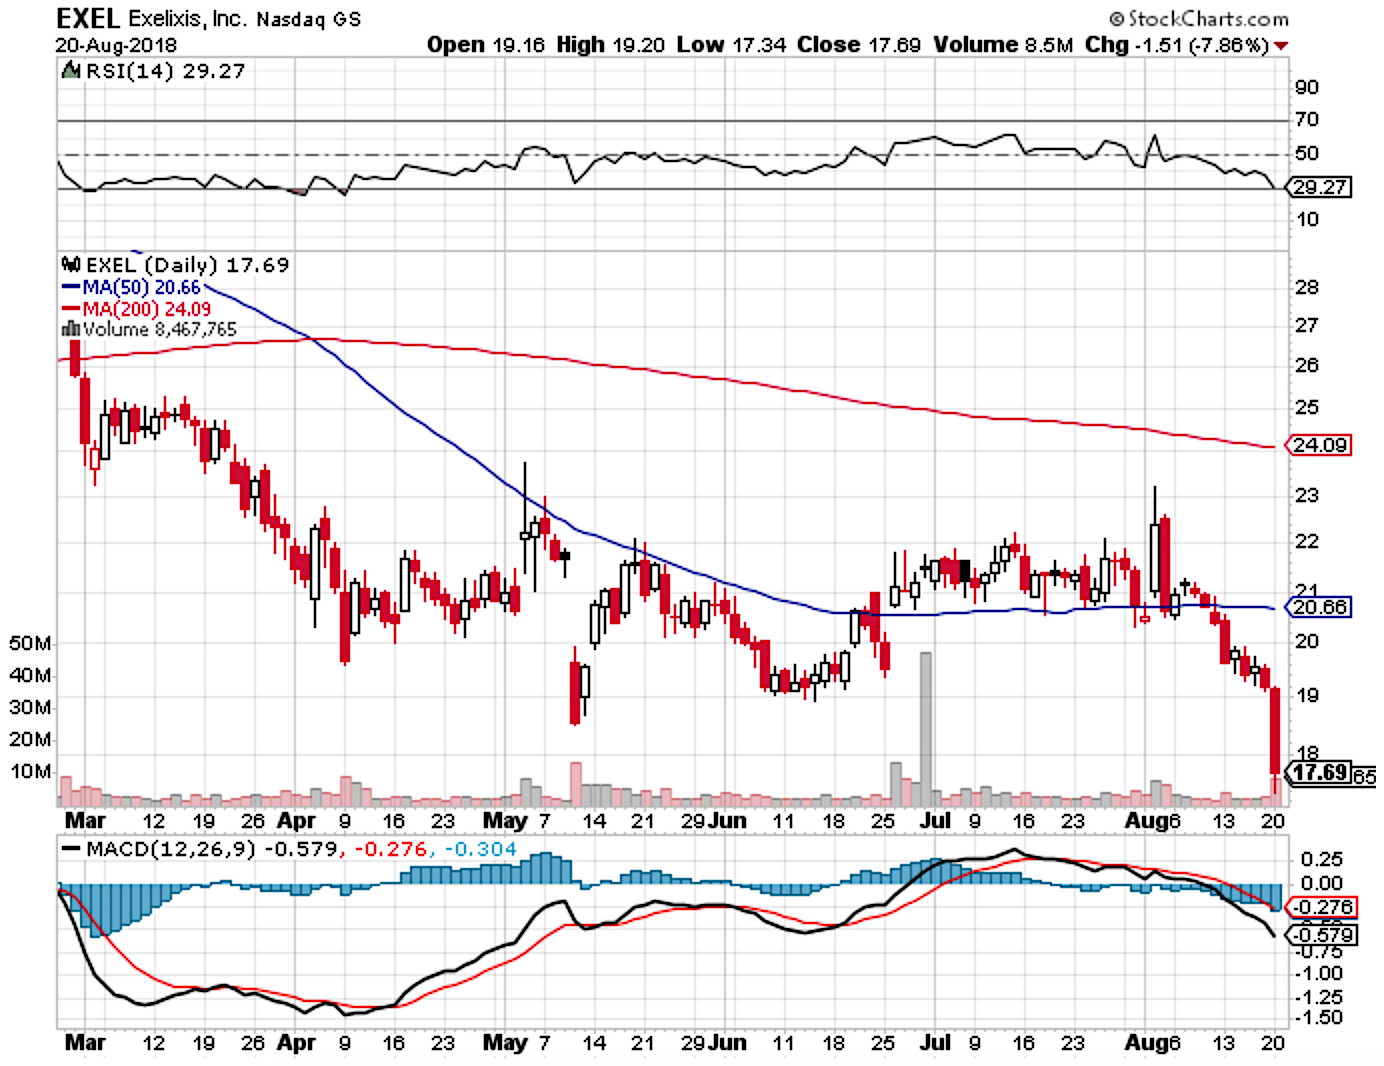Click the black MACD legend line swatch
This screenshot has width=1384, height=1066.
click(71, 849)
